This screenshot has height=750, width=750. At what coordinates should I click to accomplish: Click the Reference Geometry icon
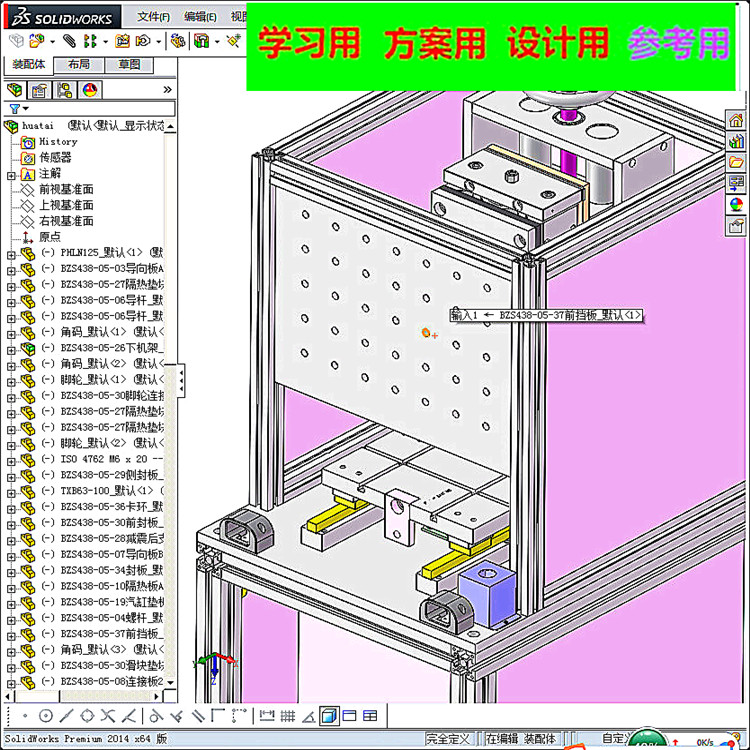point(234,41)
